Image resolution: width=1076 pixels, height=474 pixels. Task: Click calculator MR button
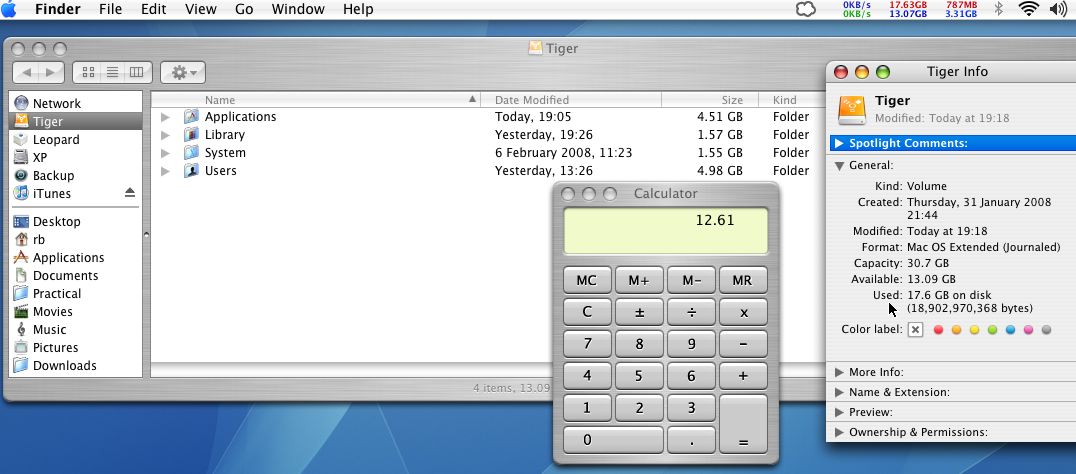coord(742,280)
